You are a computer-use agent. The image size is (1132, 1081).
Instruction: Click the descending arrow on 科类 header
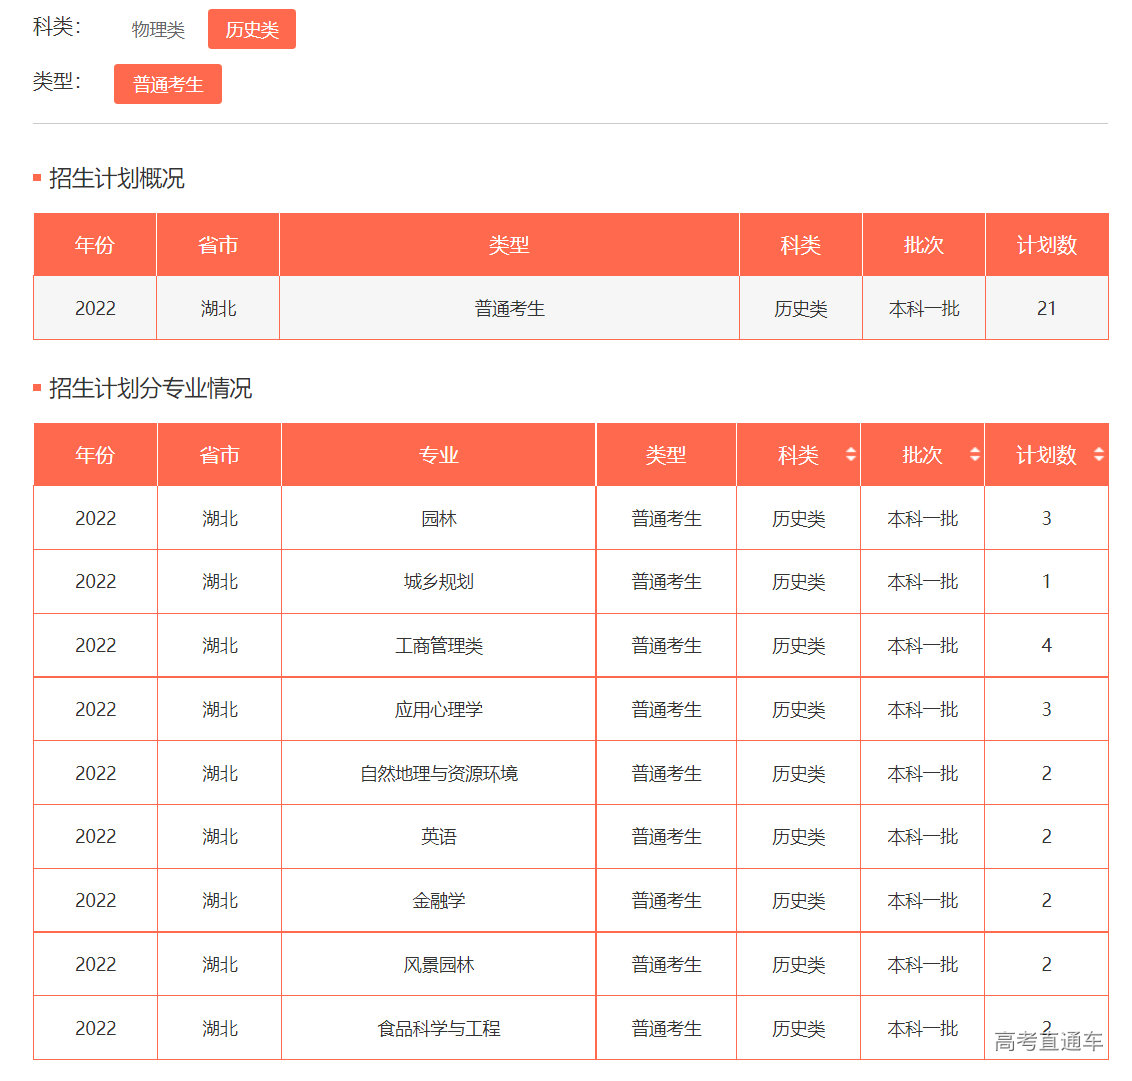[x=851, y=459]
